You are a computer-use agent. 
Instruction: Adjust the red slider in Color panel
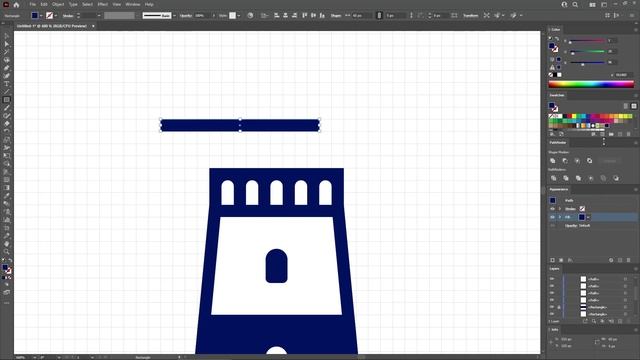(x=587, y=41)
